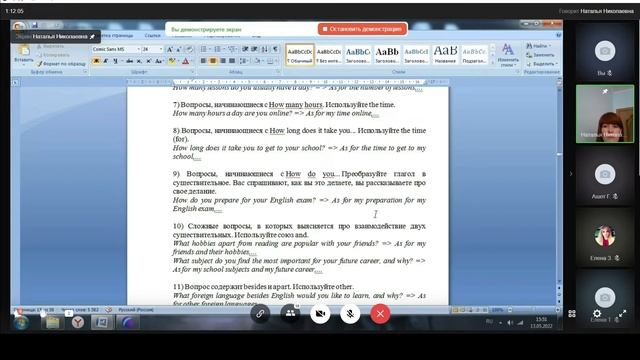The height and width of the screenshot is (360, 640).
Task: Align text left
Action: point(203,61)
